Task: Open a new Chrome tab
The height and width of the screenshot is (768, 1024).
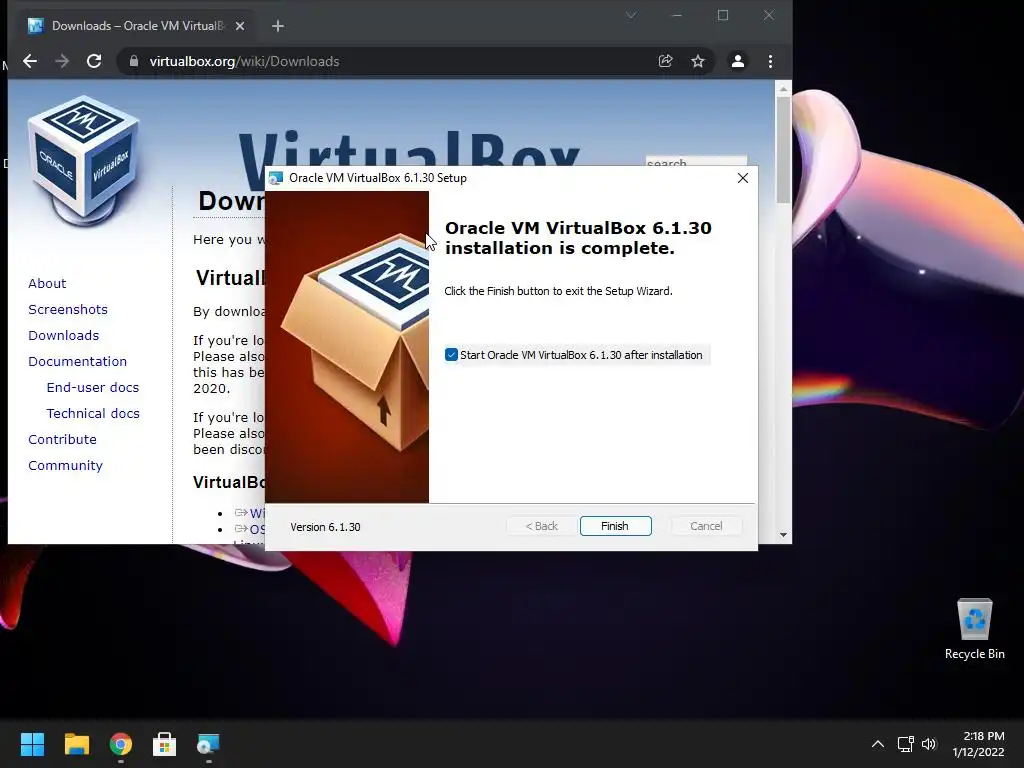Action: (278, 26)
